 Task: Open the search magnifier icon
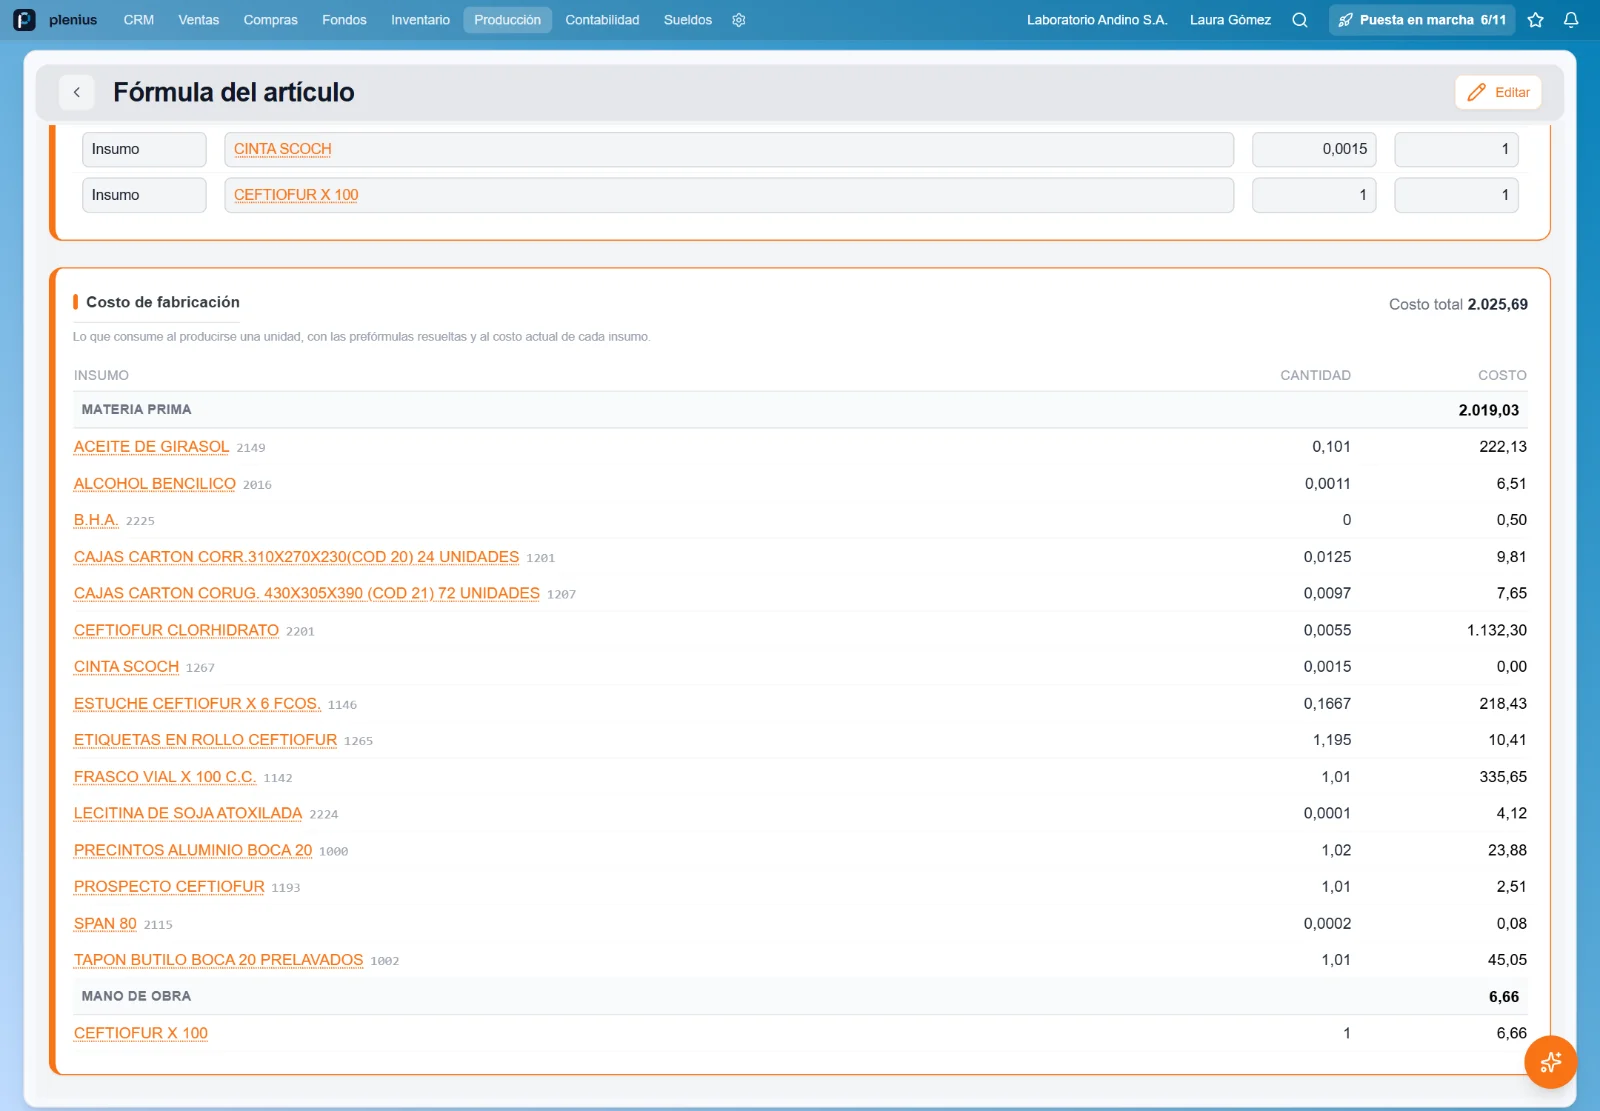pos(1300,20)
